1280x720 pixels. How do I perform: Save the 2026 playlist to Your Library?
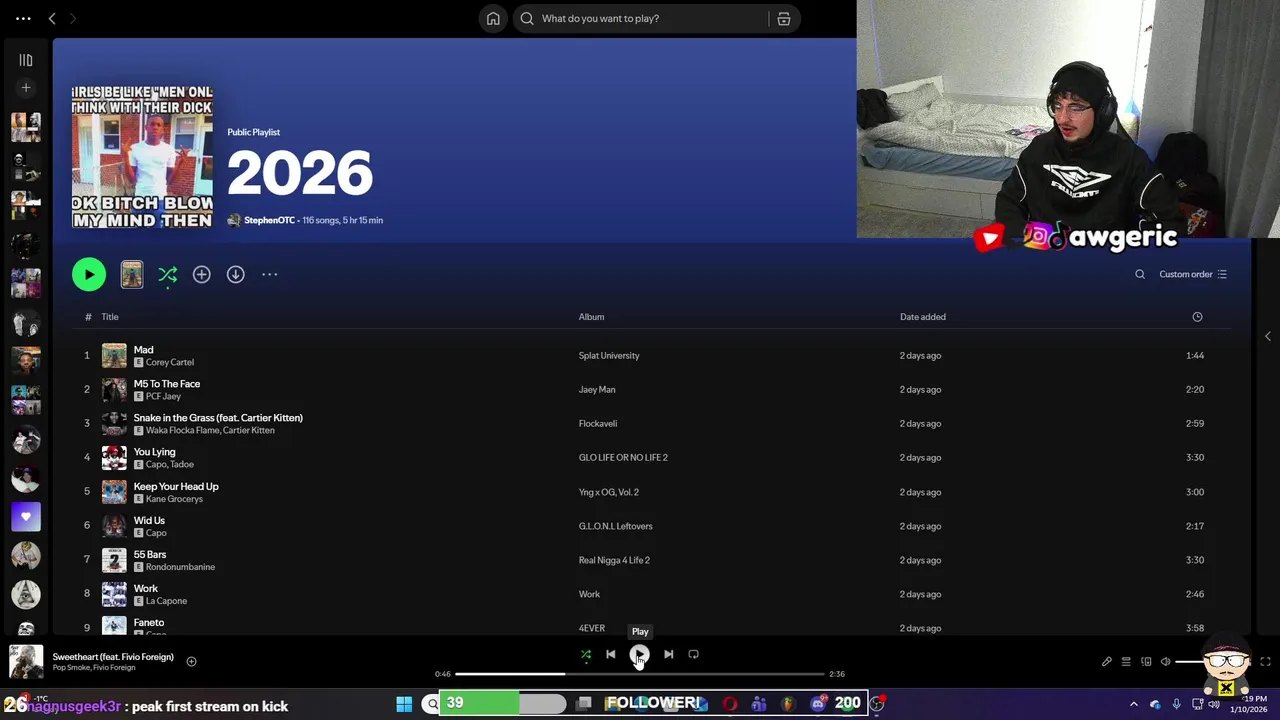click(202, 274)
